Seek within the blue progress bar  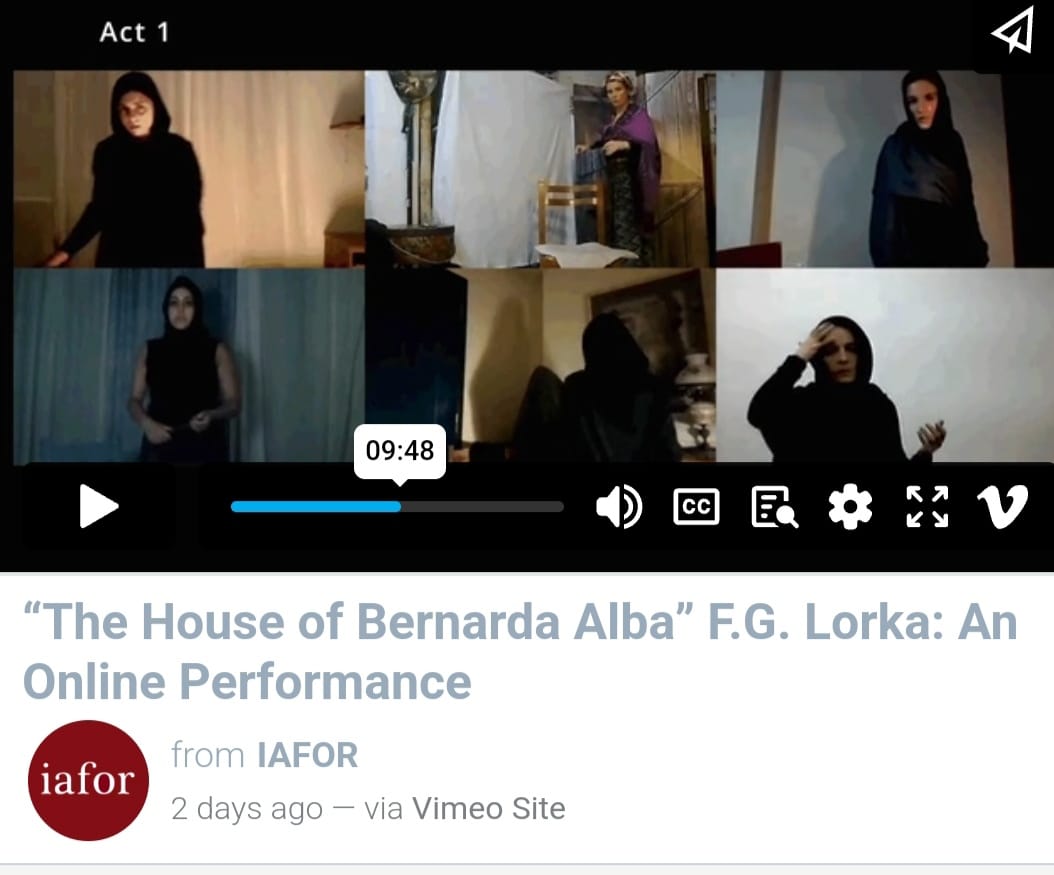click(x=315, y=507)
